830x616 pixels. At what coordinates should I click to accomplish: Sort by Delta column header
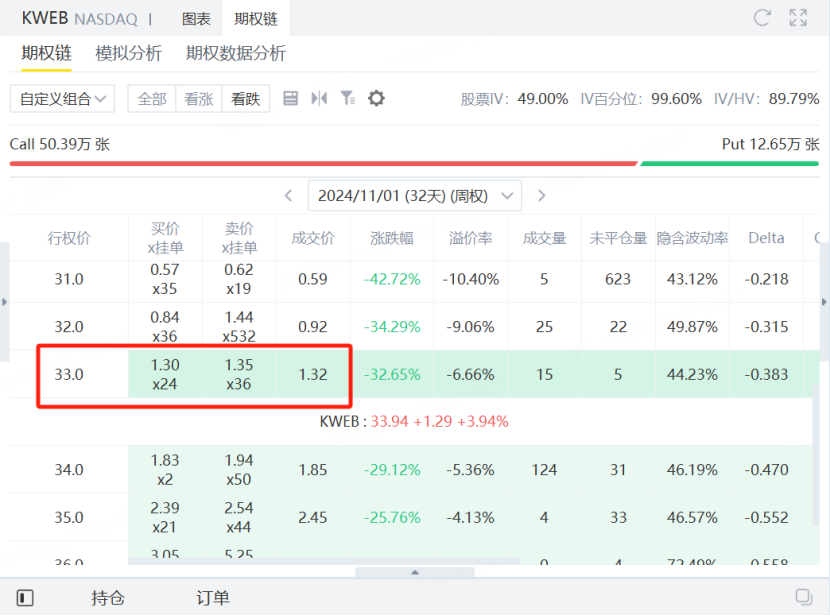(766, 238)
